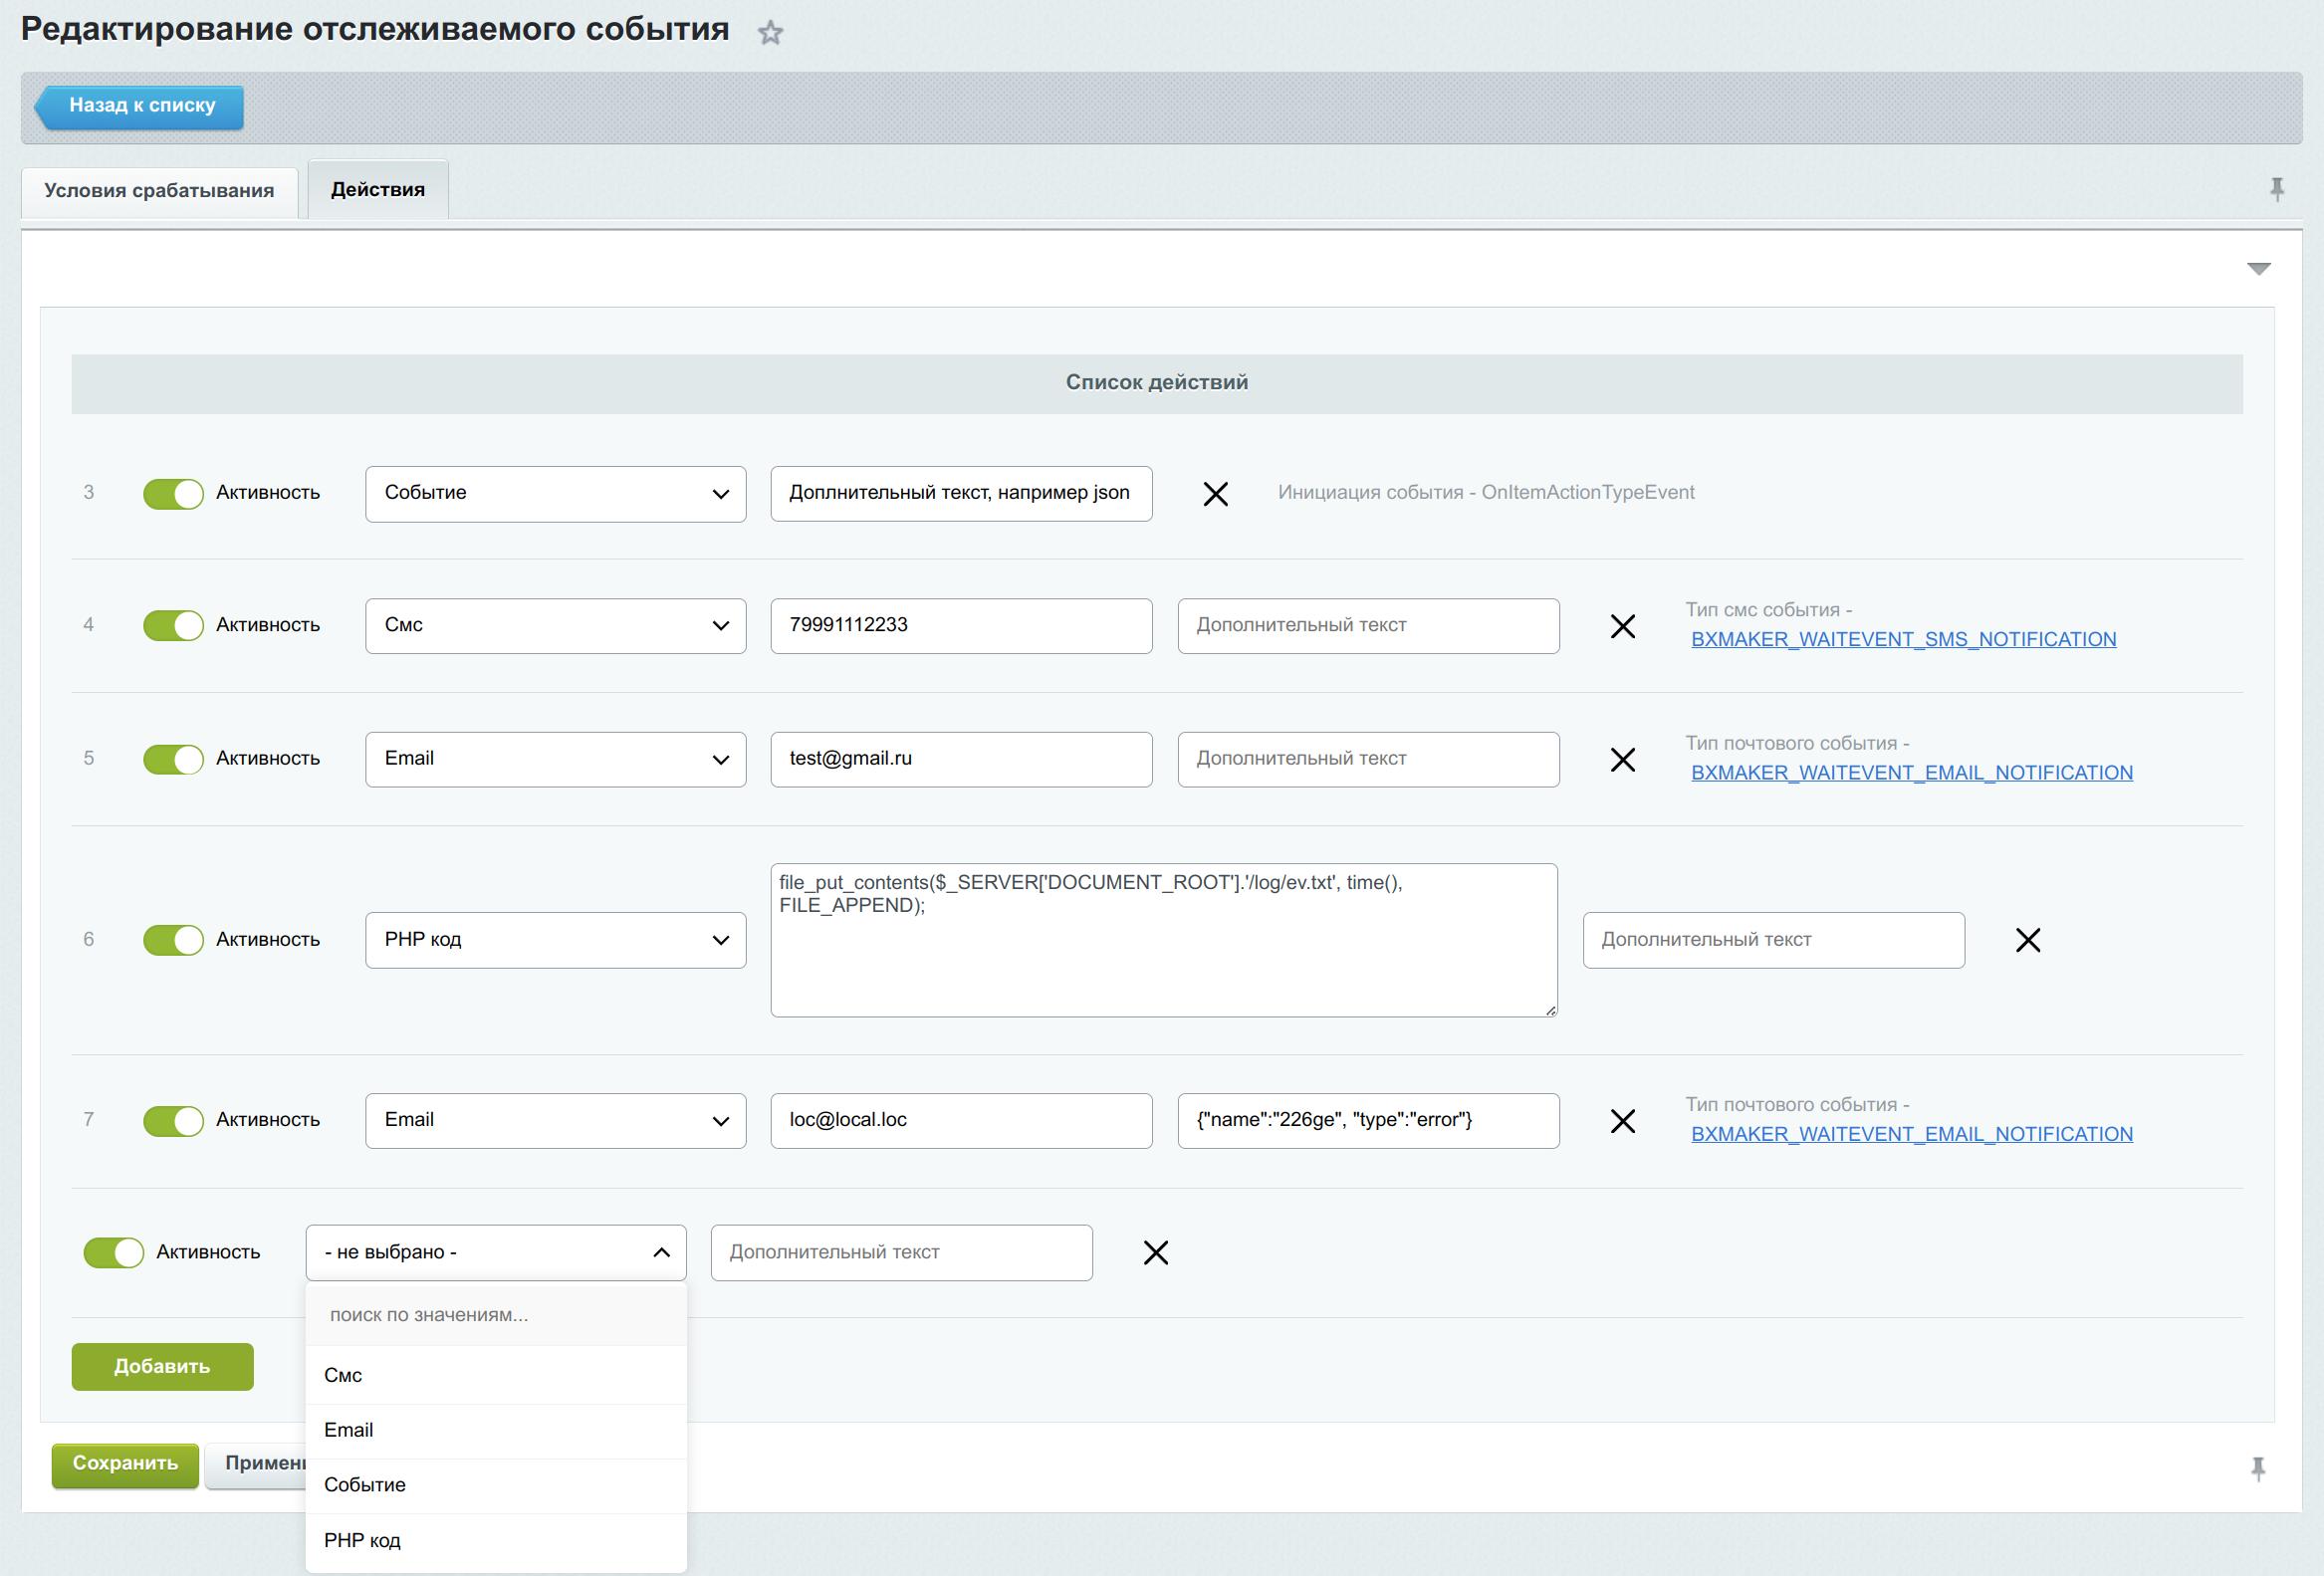Click the favorites star next to title
The width and height of the screenshot is (2324, 1576).
(770, 33)
